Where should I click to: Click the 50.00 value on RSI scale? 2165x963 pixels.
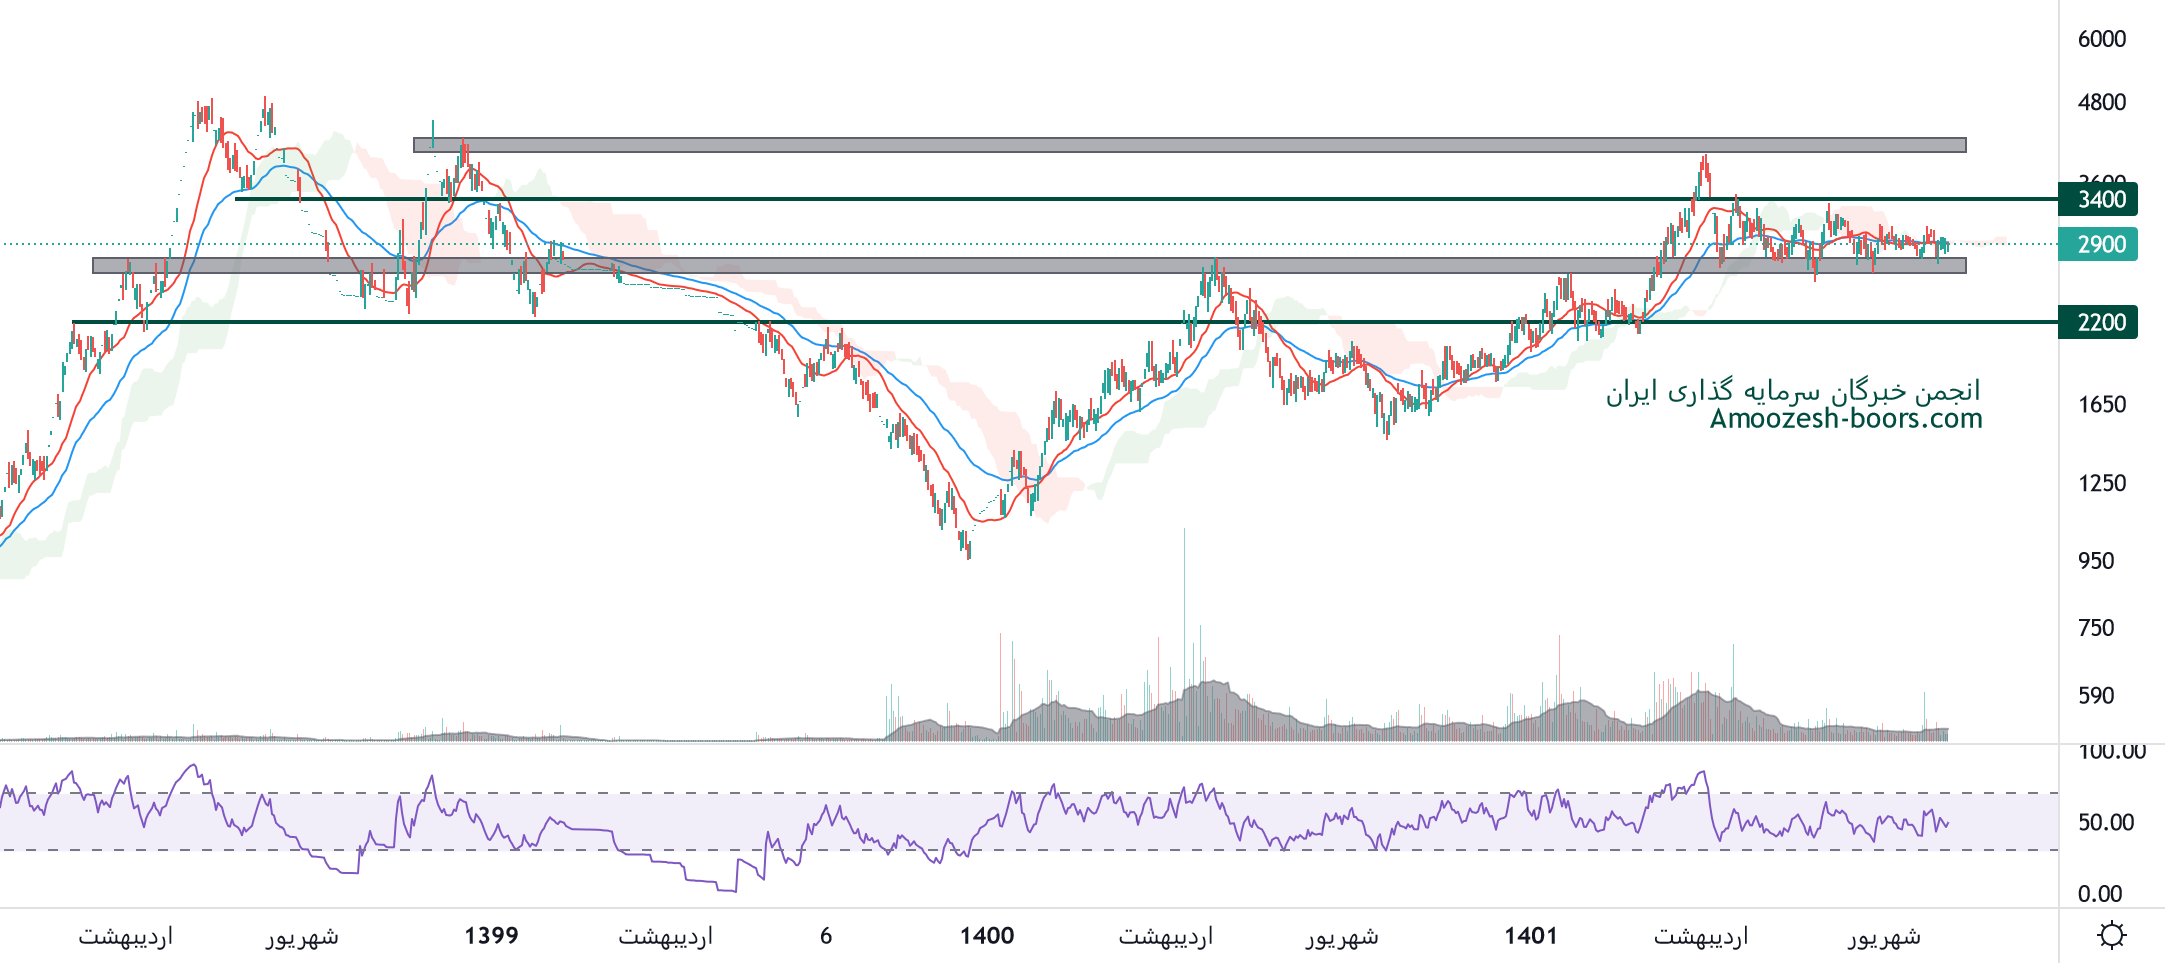pos(2105,822)
